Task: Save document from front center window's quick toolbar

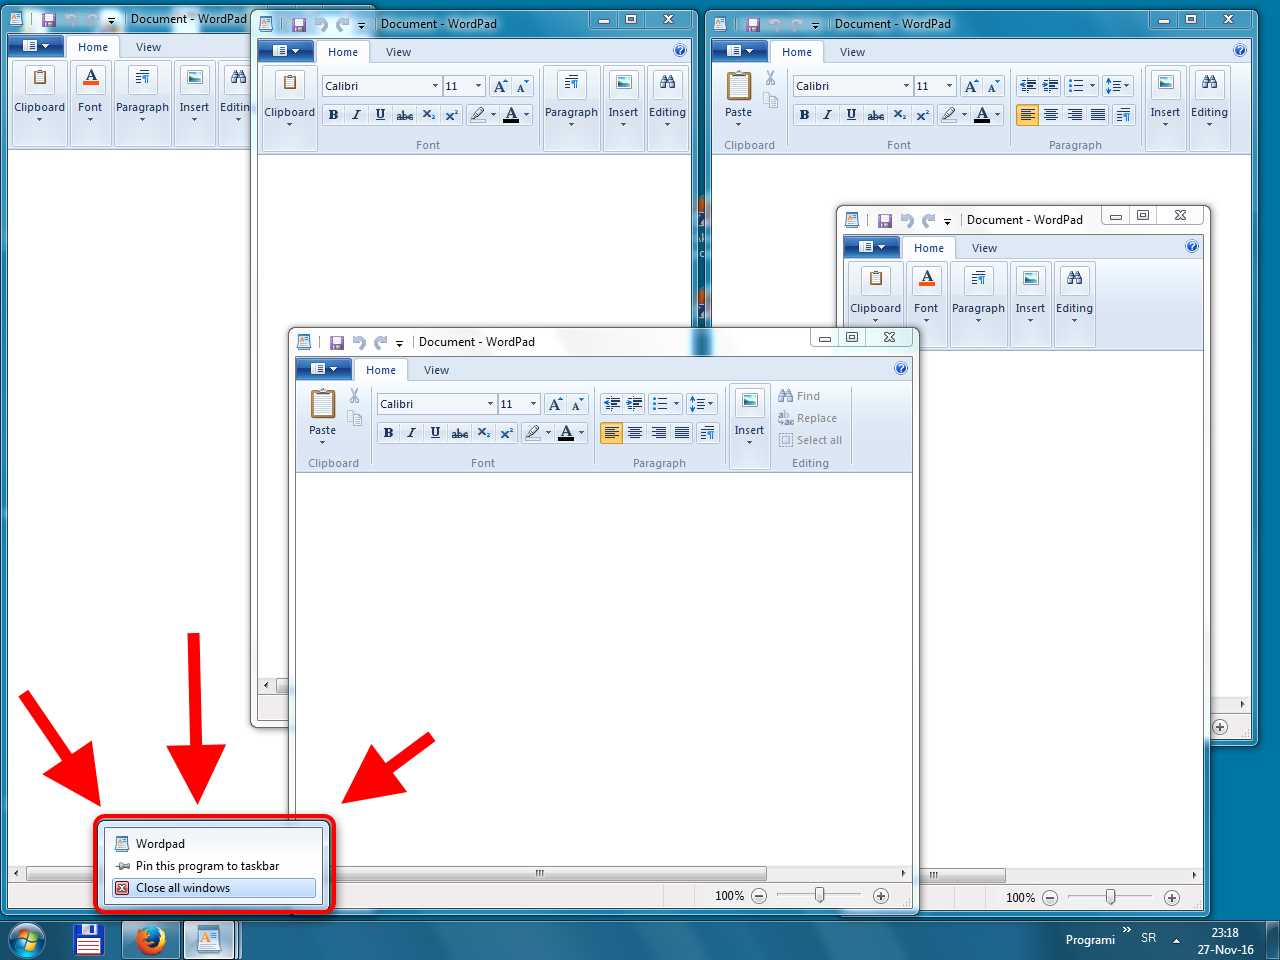Action: pyautogui.click(x=336, y=342)
